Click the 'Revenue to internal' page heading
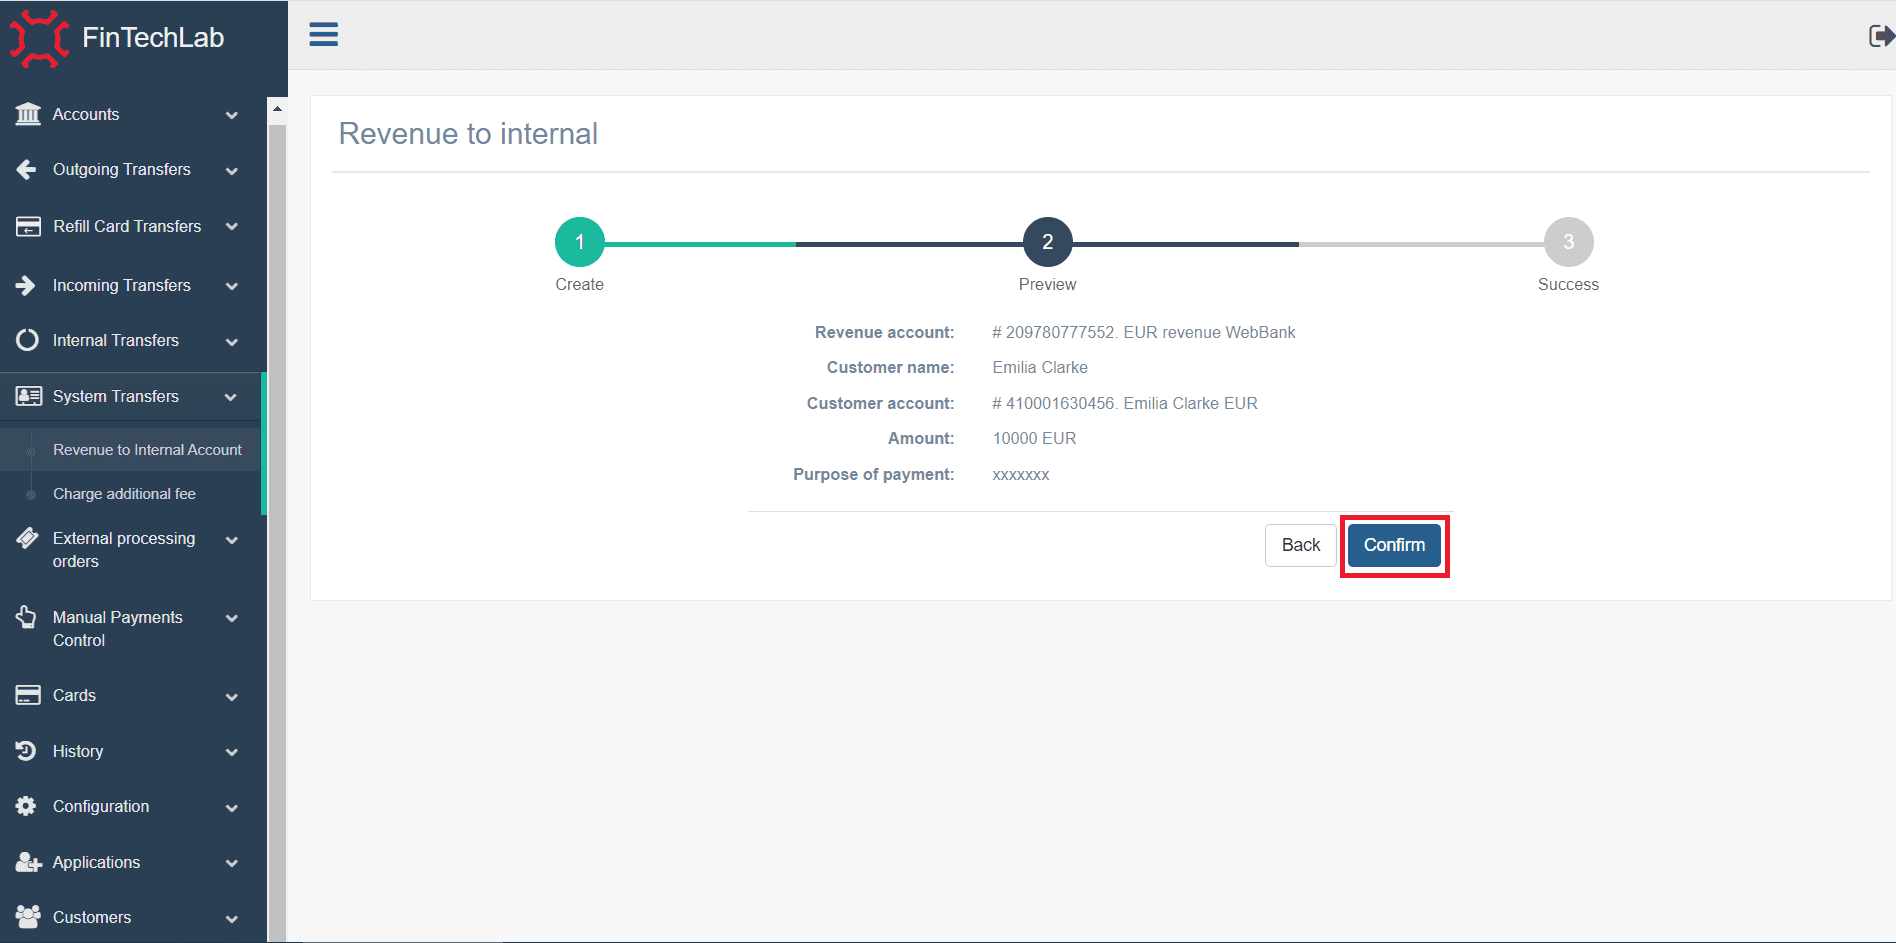Screen dimensions: 1896x943 click(468, 133)
